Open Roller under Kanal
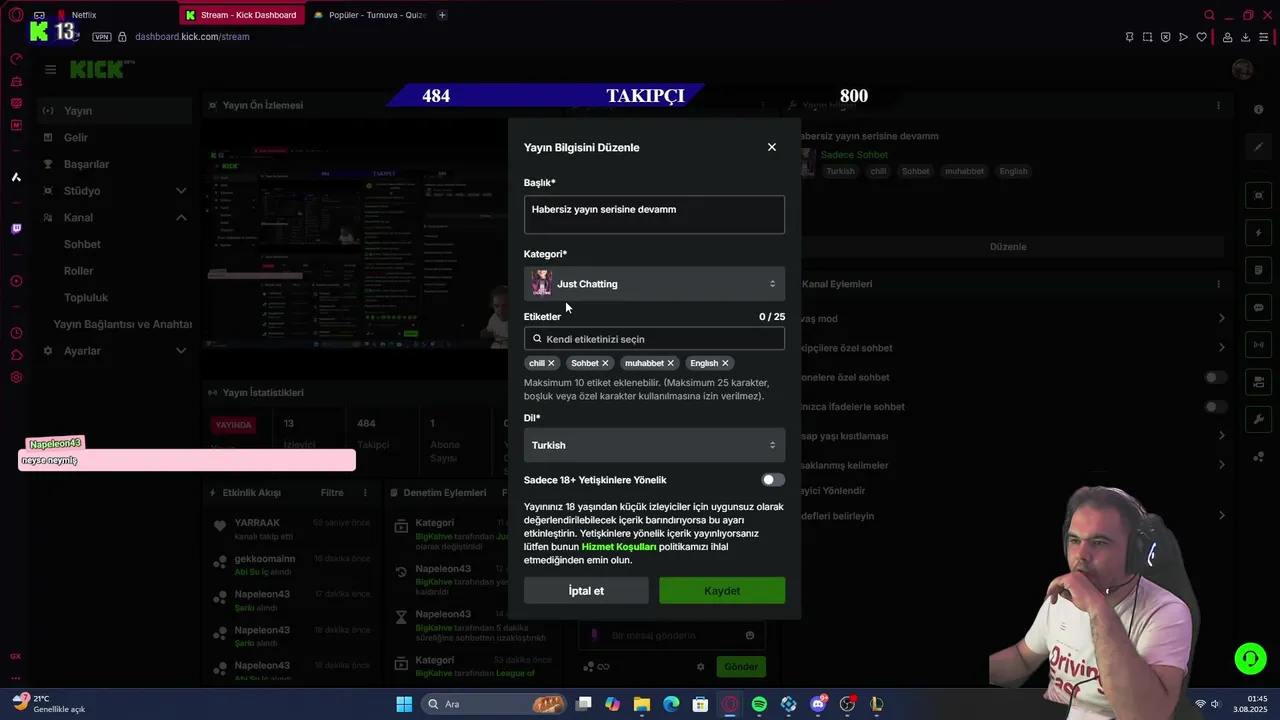The height and width of the screenshot is (720, 1280). tap(78, 271)
